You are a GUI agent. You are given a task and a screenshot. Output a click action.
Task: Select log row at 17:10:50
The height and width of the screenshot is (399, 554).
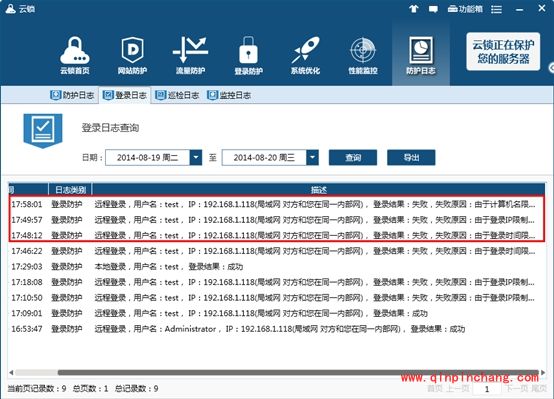(276, 298)
